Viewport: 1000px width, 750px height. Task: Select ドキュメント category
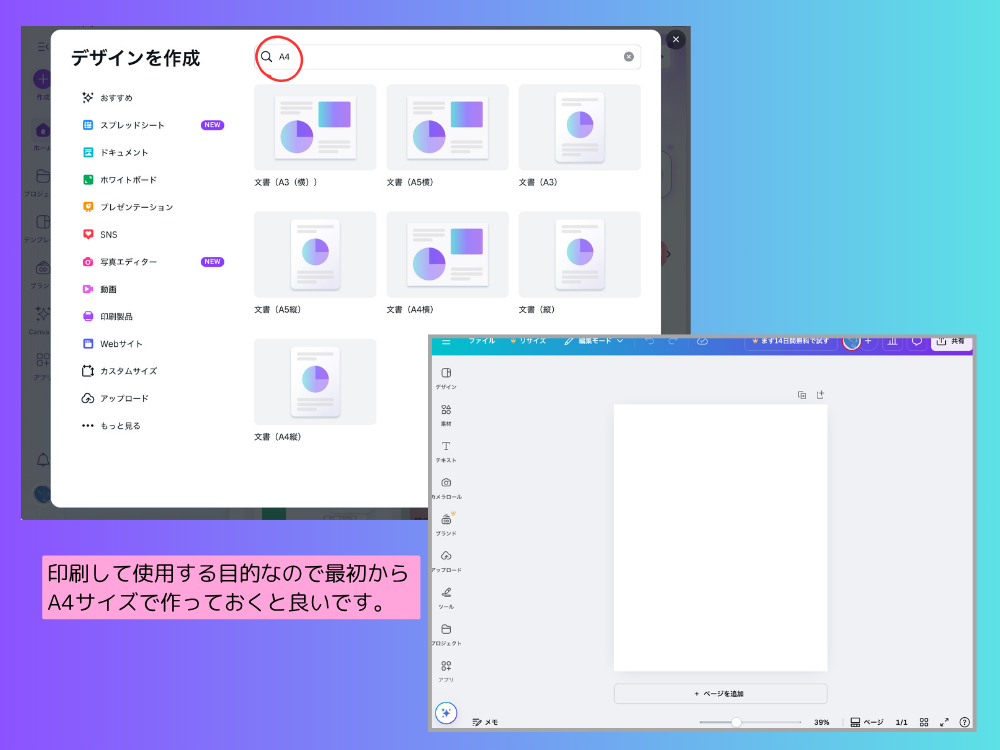[115, 152]
